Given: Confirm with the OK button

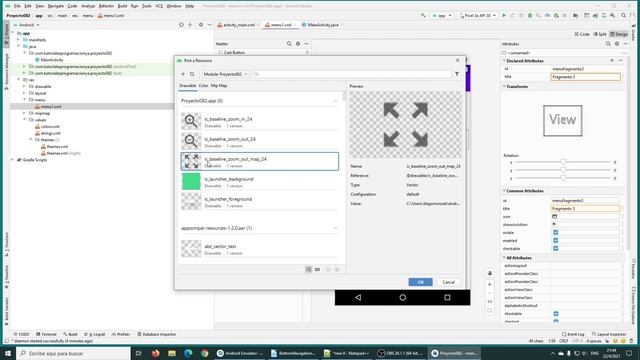Looking at the screenshot, I should (420, 282).
